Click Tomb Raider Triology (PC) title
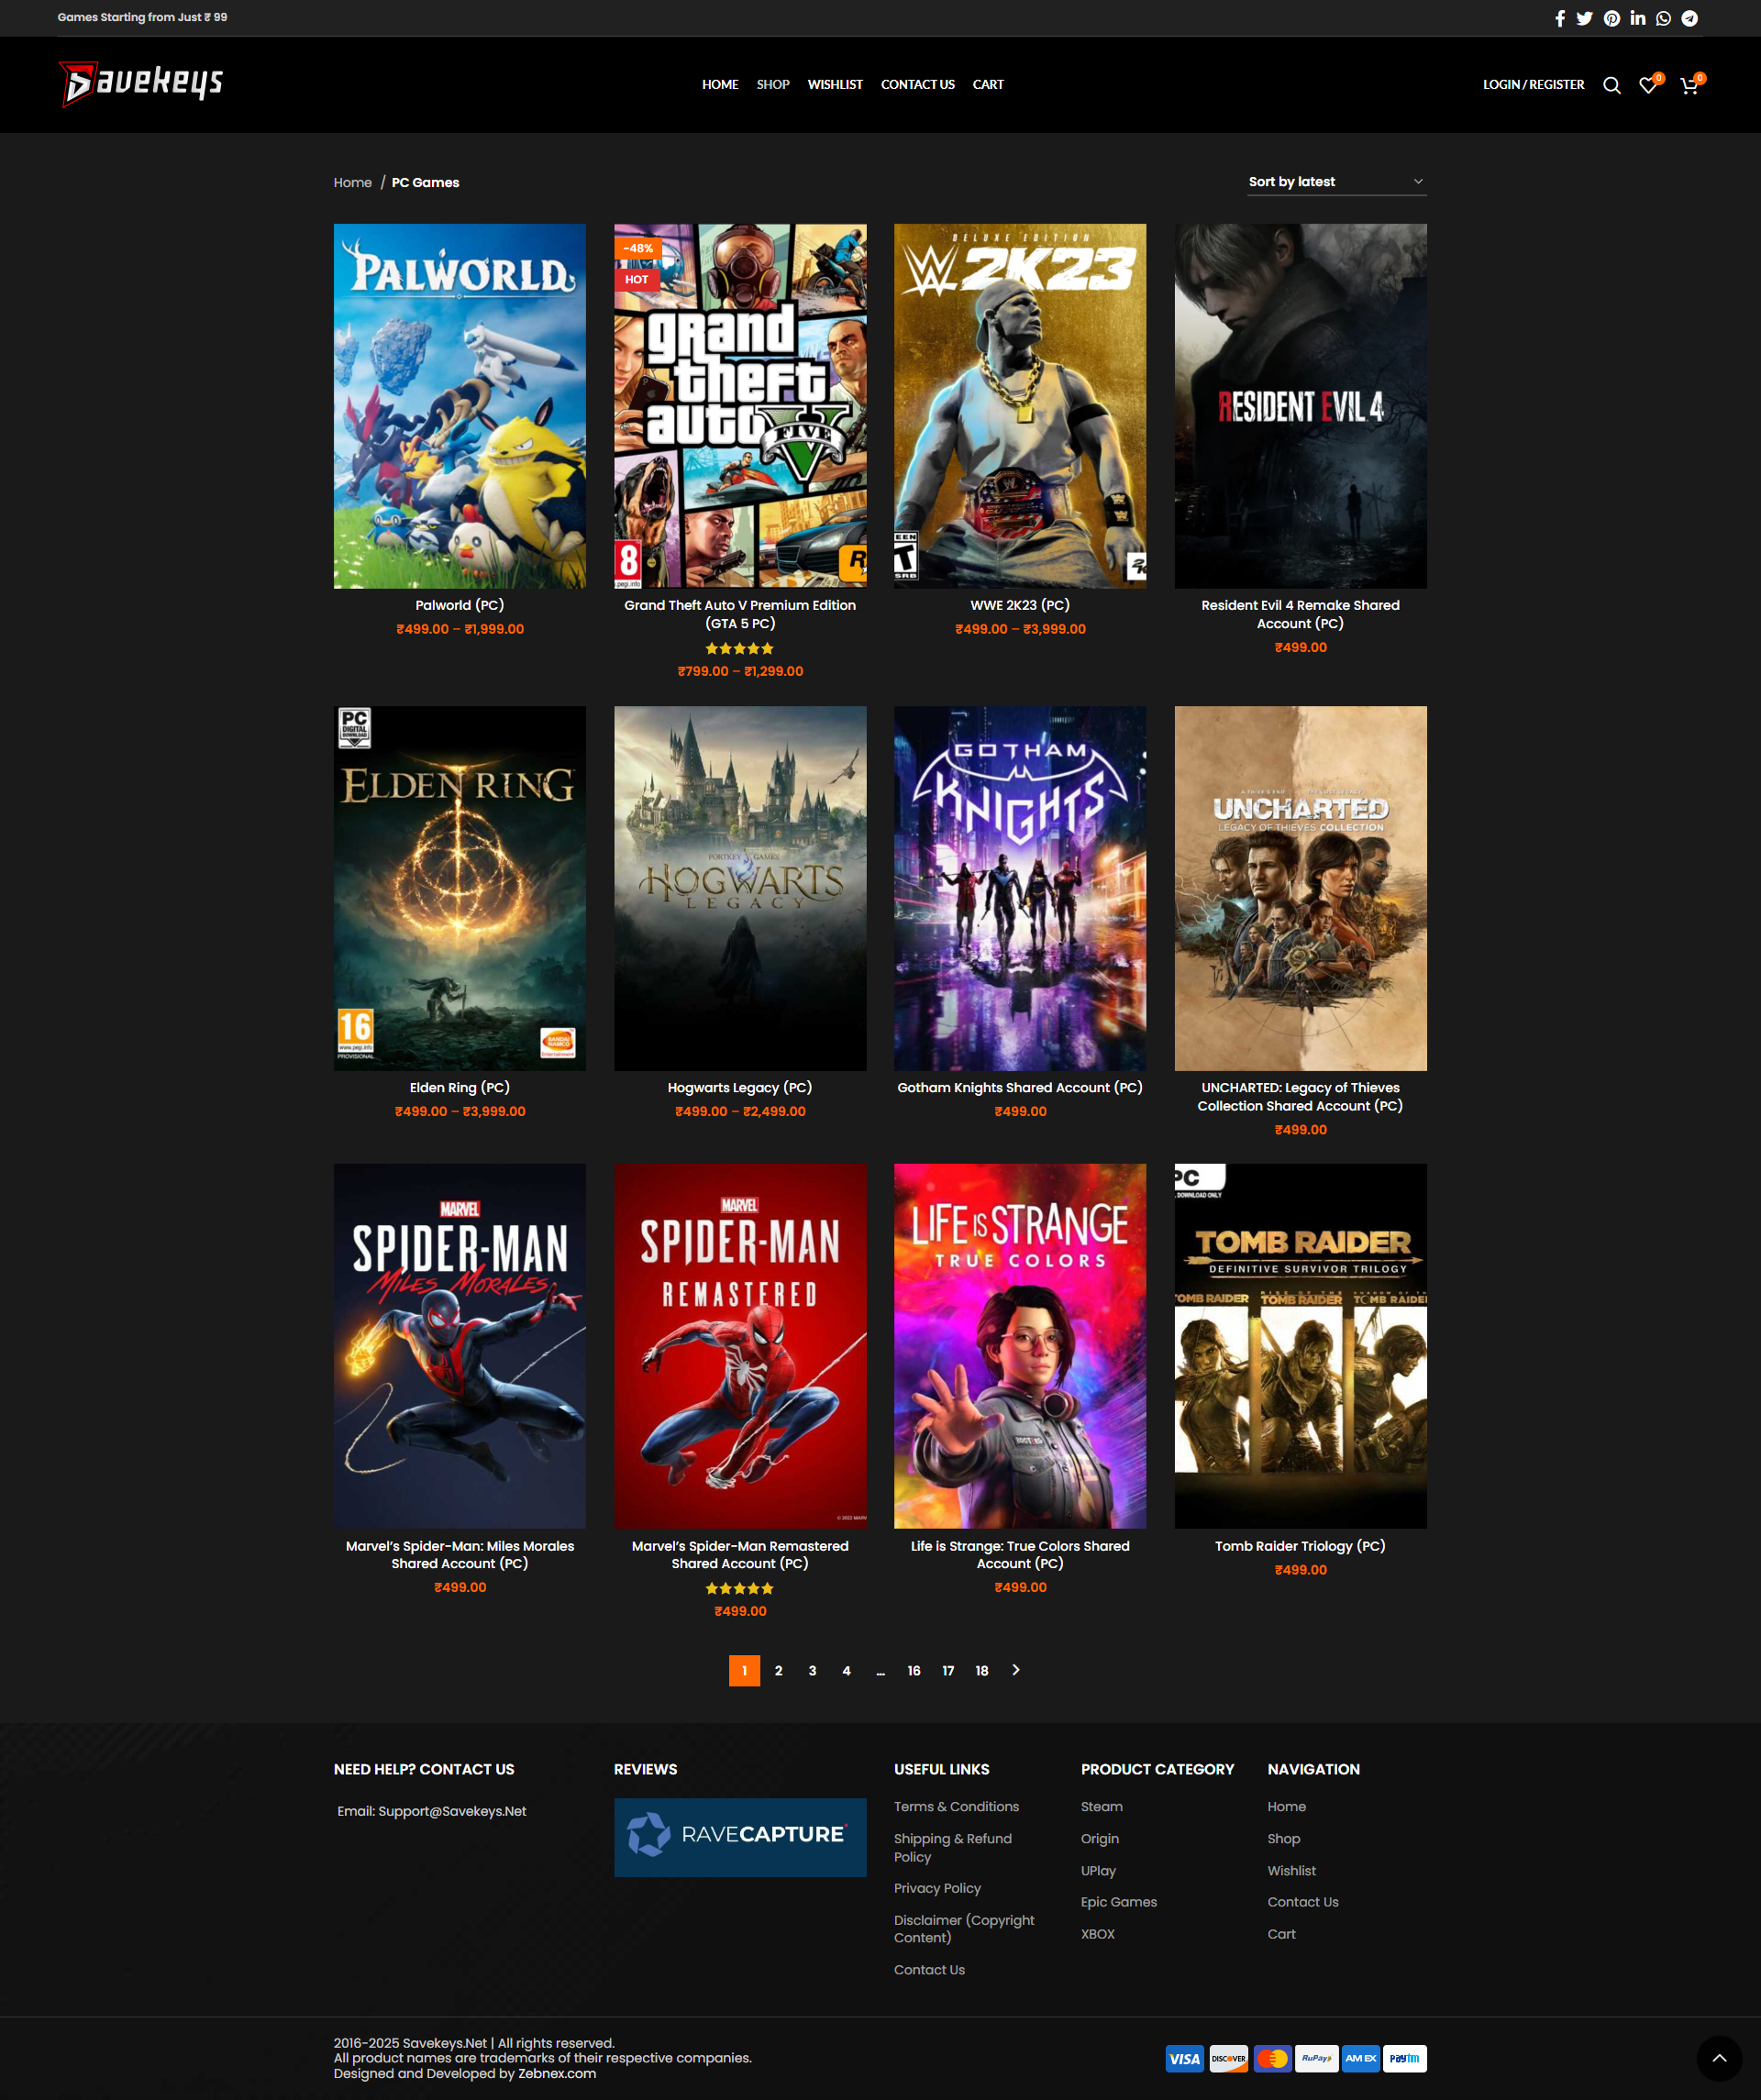The height and width of the screenshot is (2100, 1761). pyautogui.click(x=1300, y=1546)
